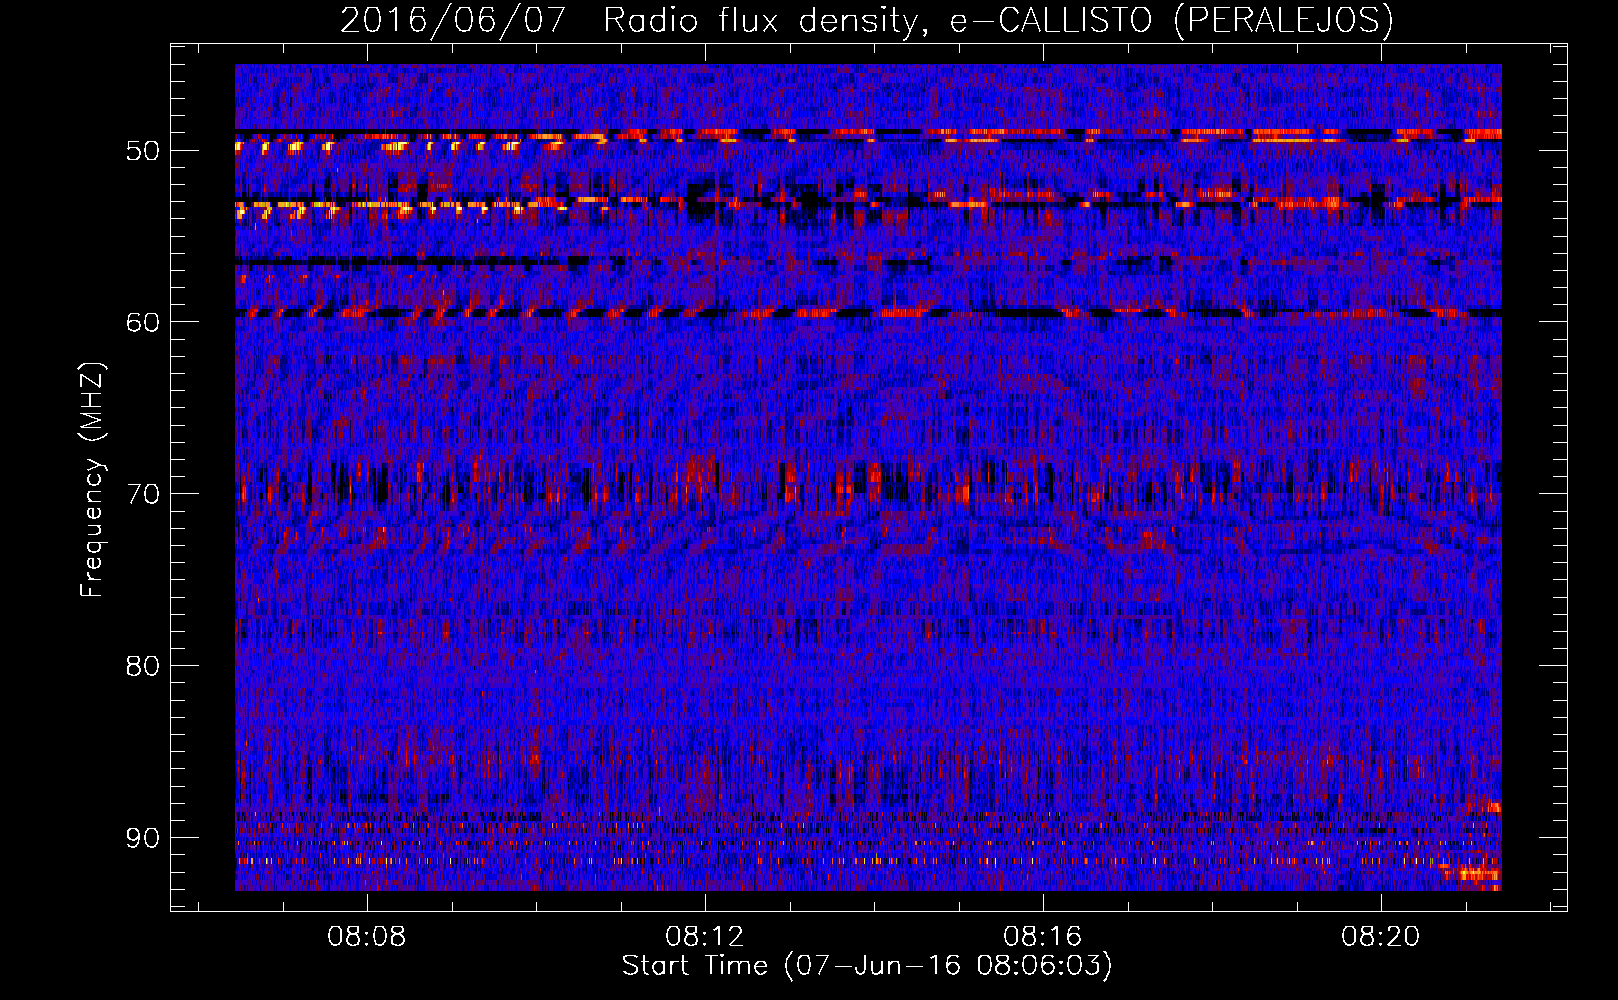Select the 90 frequency tick label

(x=143, y=838)
